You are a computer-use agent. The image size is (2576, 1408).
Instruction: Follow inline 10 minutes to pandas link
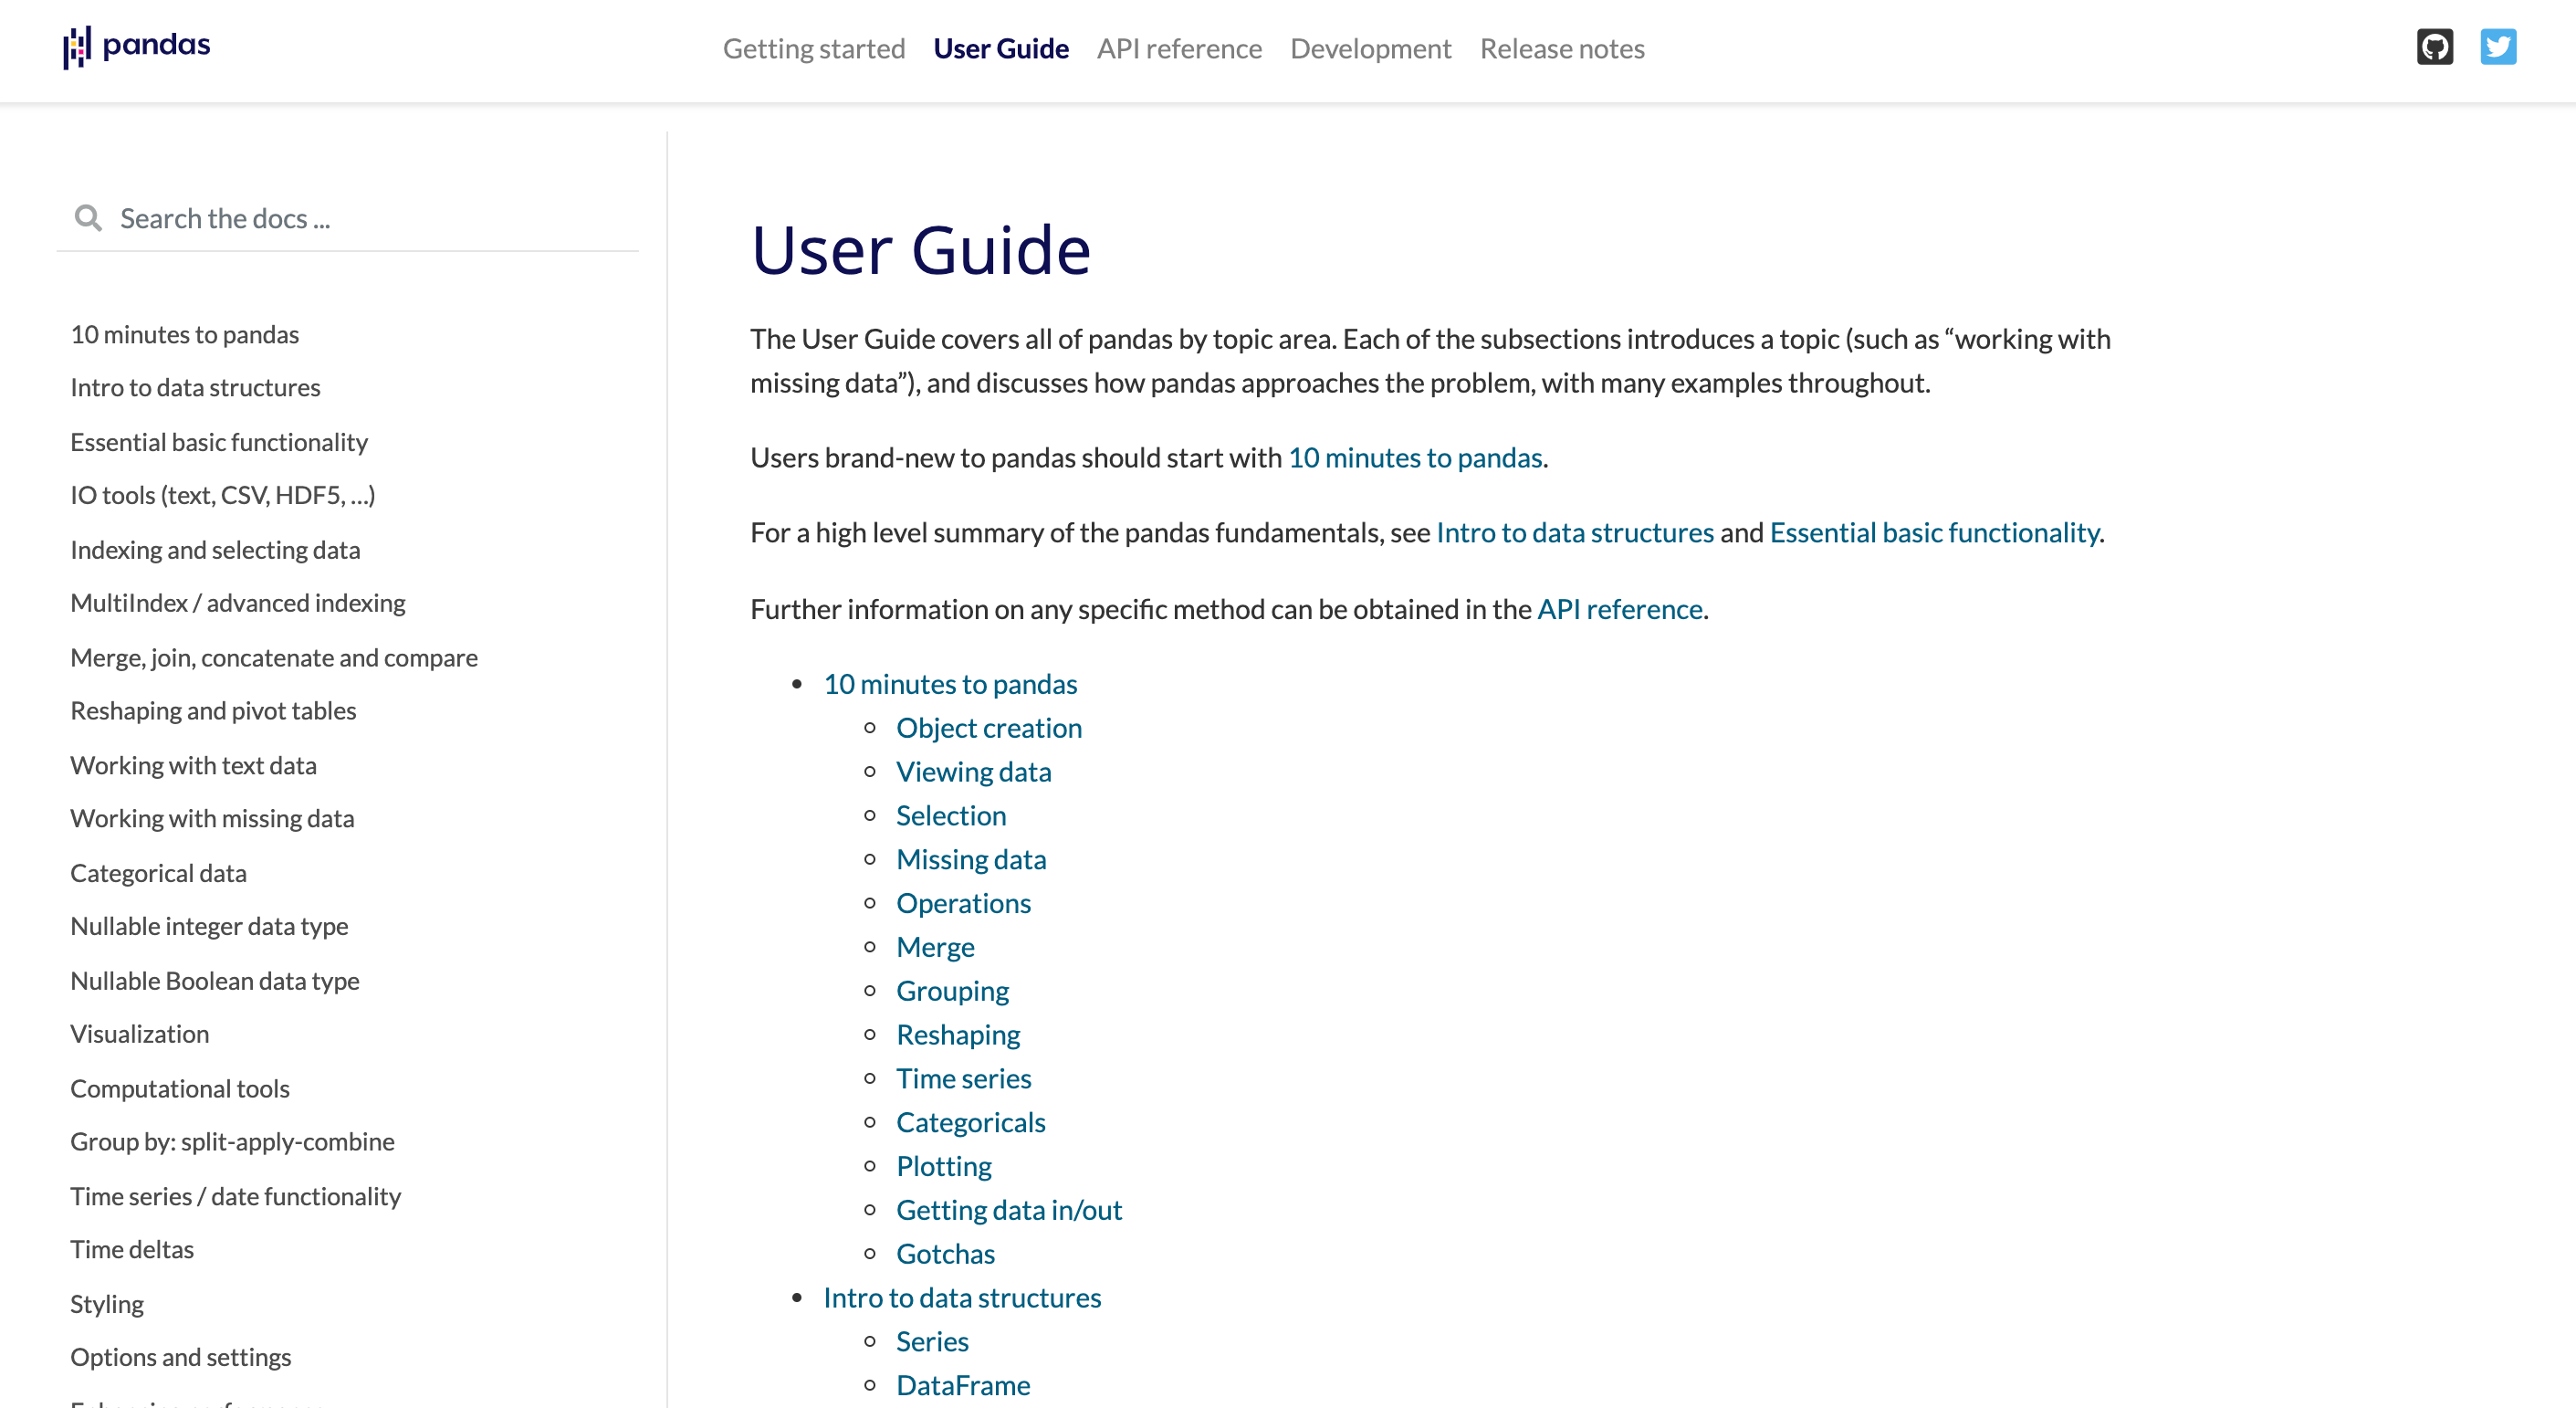point(1414,458)
